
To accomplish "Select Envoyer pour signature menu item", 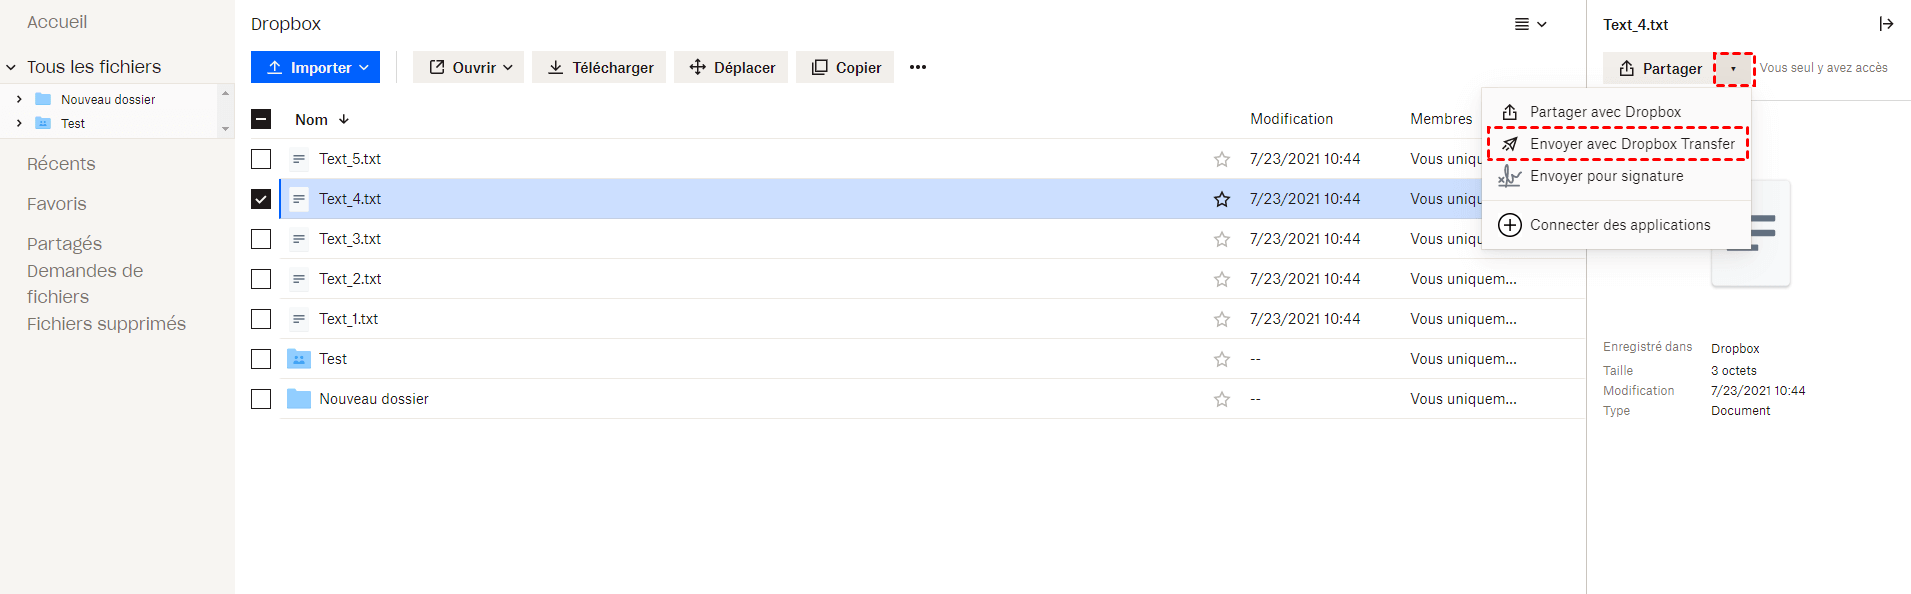I will pos(1606,176).
